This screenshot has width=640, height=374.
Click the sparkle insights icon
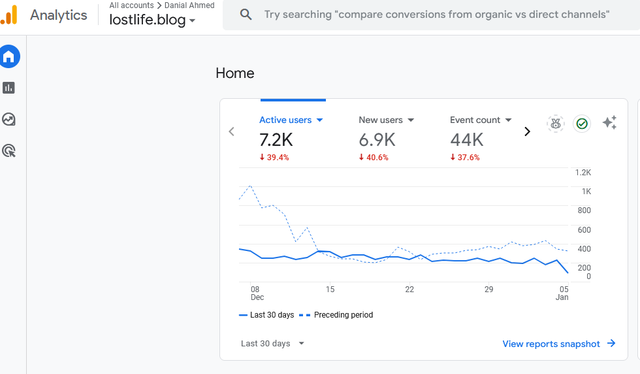pyautogui.click(x=610, y=122)
